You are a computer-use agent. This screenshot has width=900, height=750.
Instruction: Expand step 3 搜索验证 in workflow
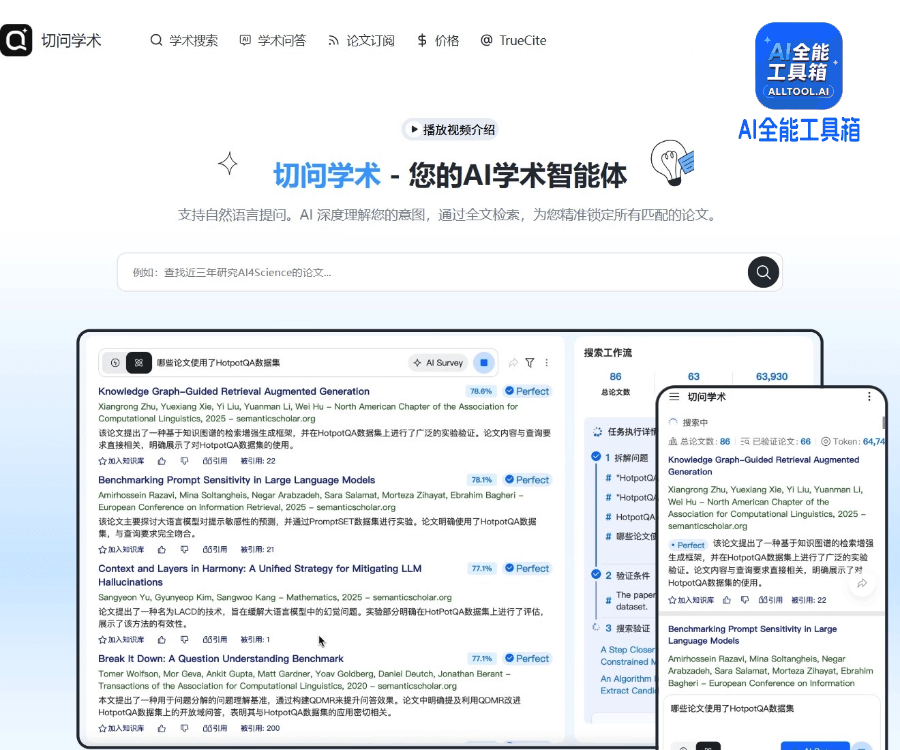coord(627,628)
